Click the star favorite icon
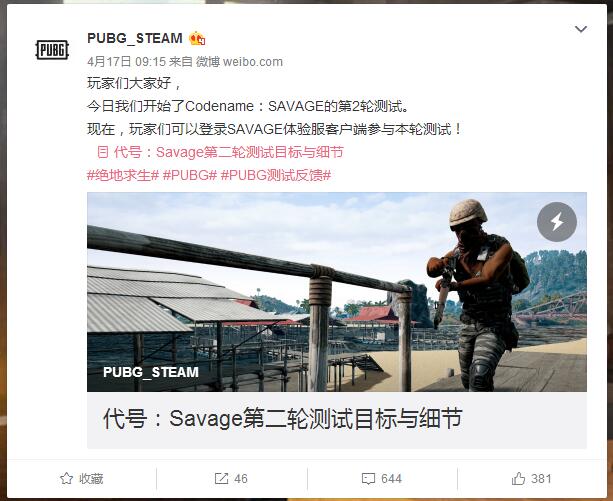The height and width of the screenshot is (501, 613). click(66, 478)
